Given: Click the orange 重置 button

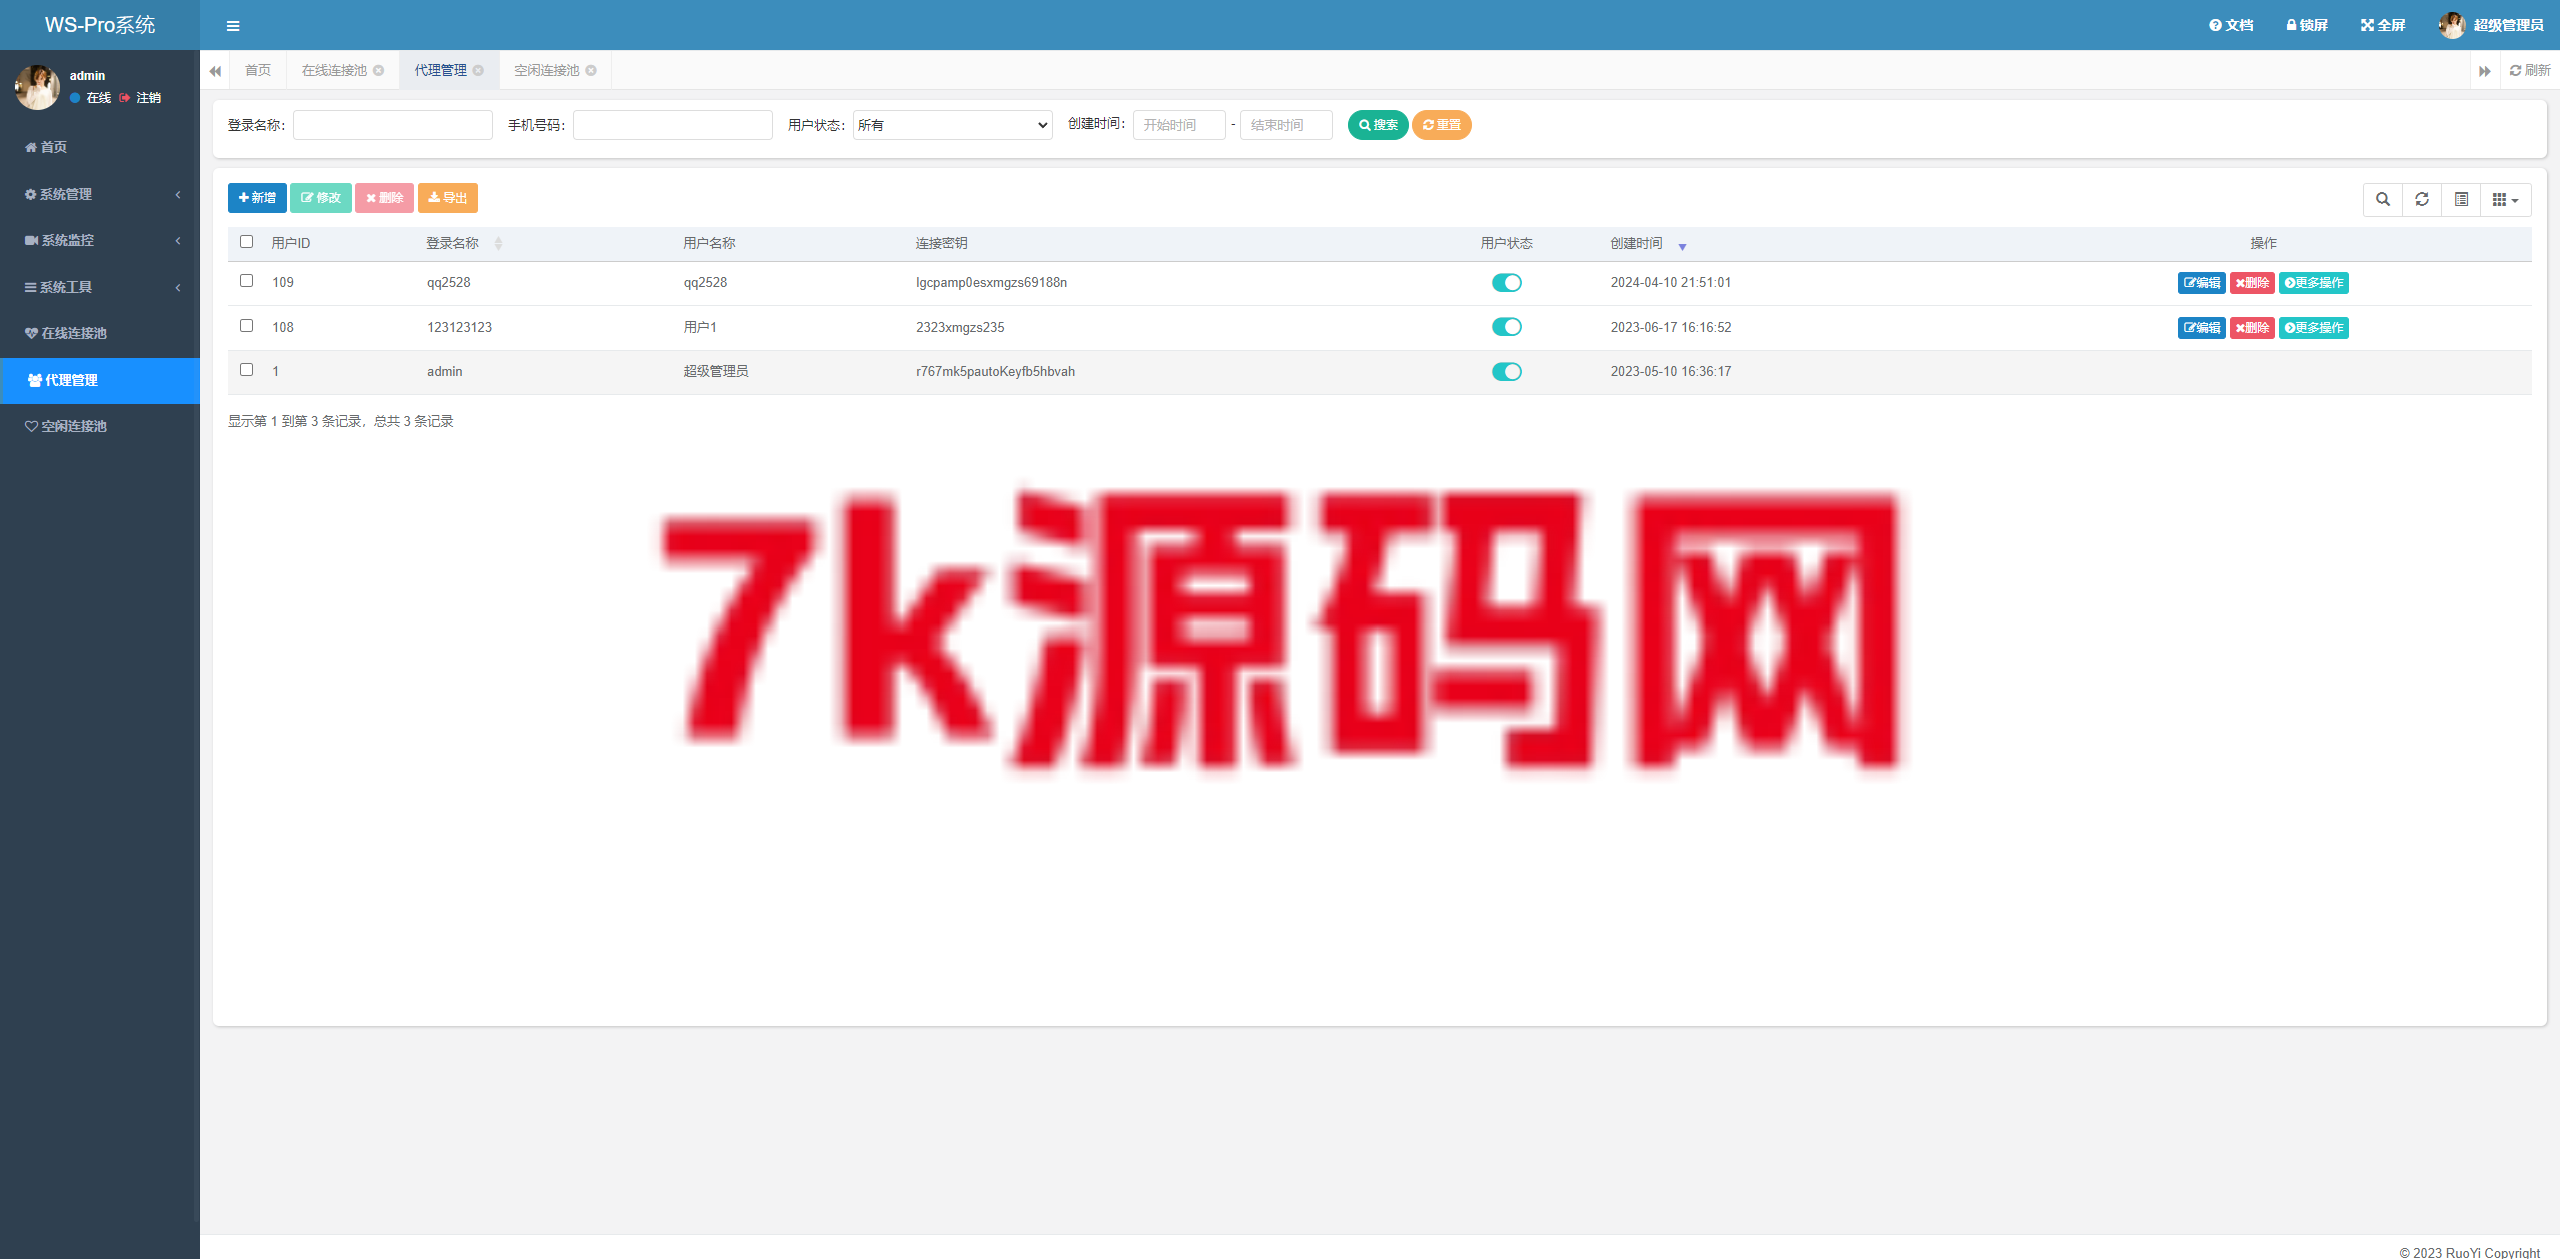Looking at the screenshot, I should [1441, 125].
